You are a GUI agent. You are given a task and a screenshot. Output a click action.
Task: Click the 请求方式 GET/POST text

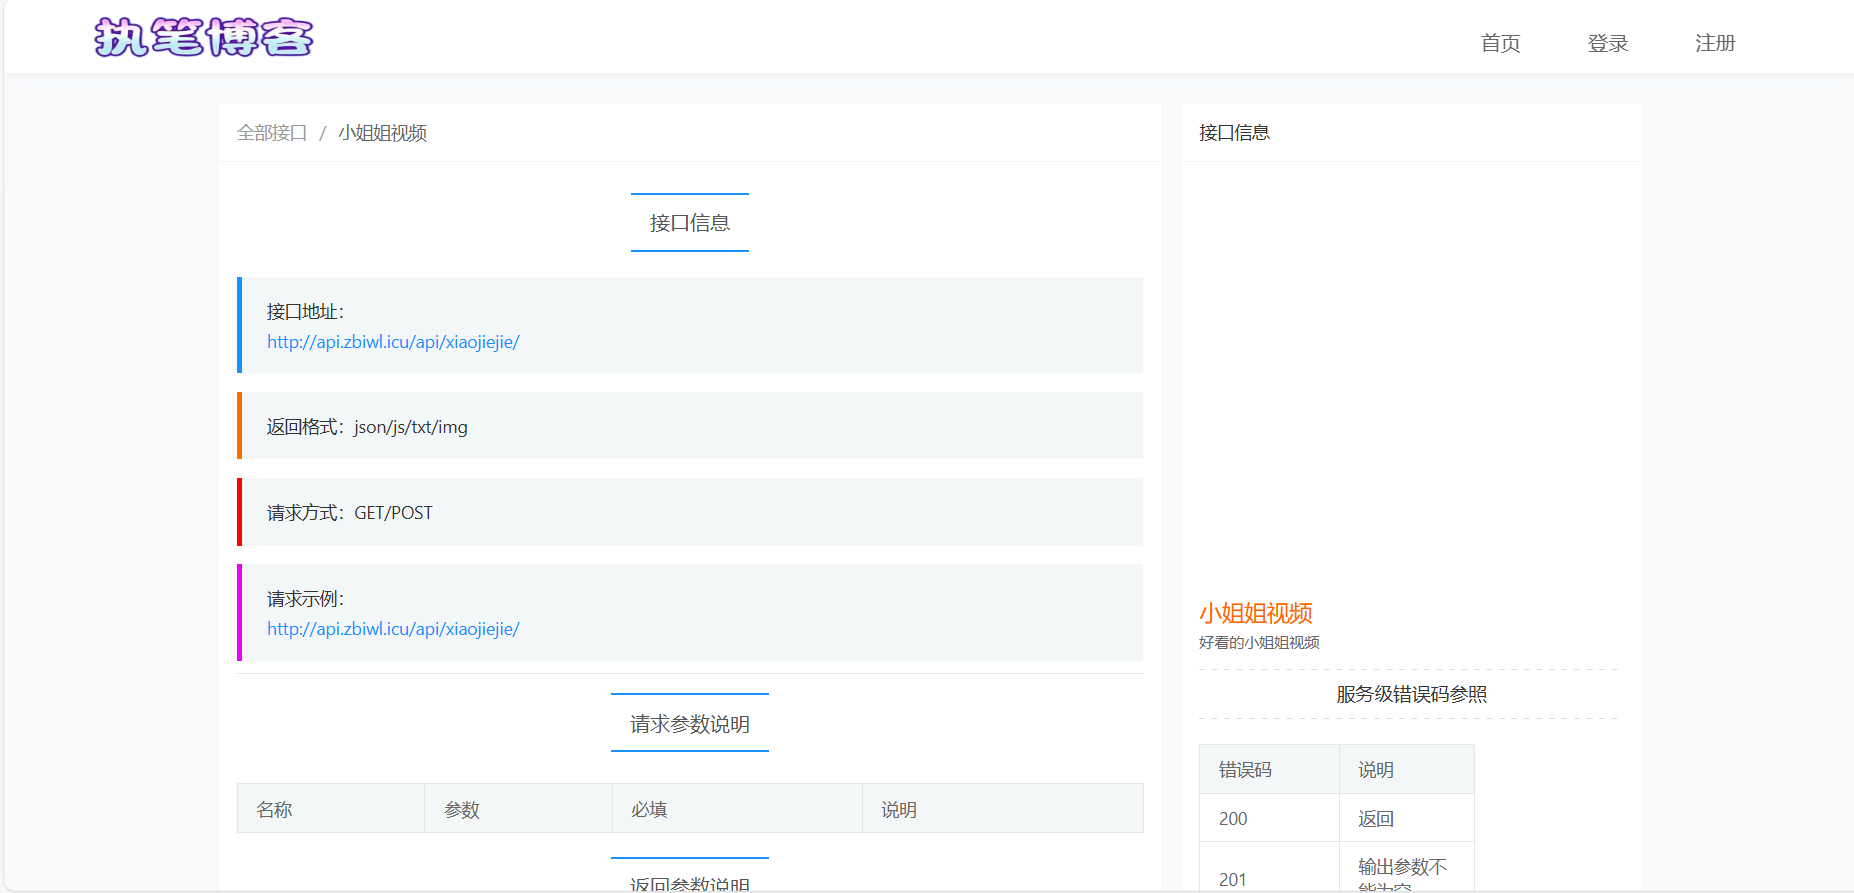click(x=350, y=513)
